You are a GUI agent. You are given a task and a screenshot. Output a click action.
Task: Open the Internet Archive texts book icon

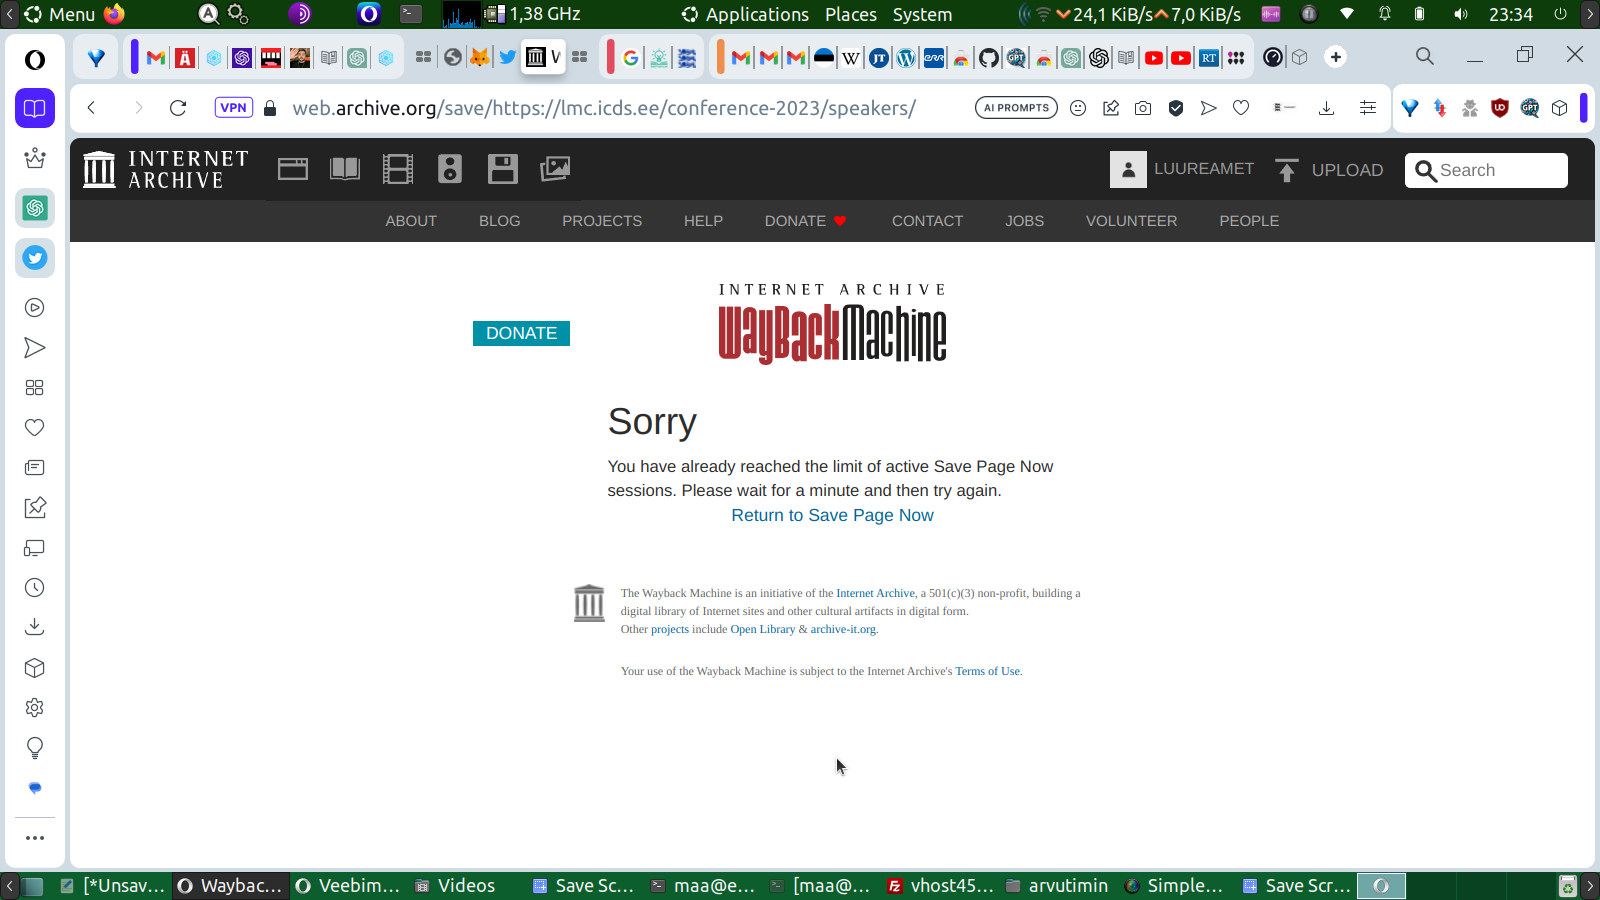[345, 169]
